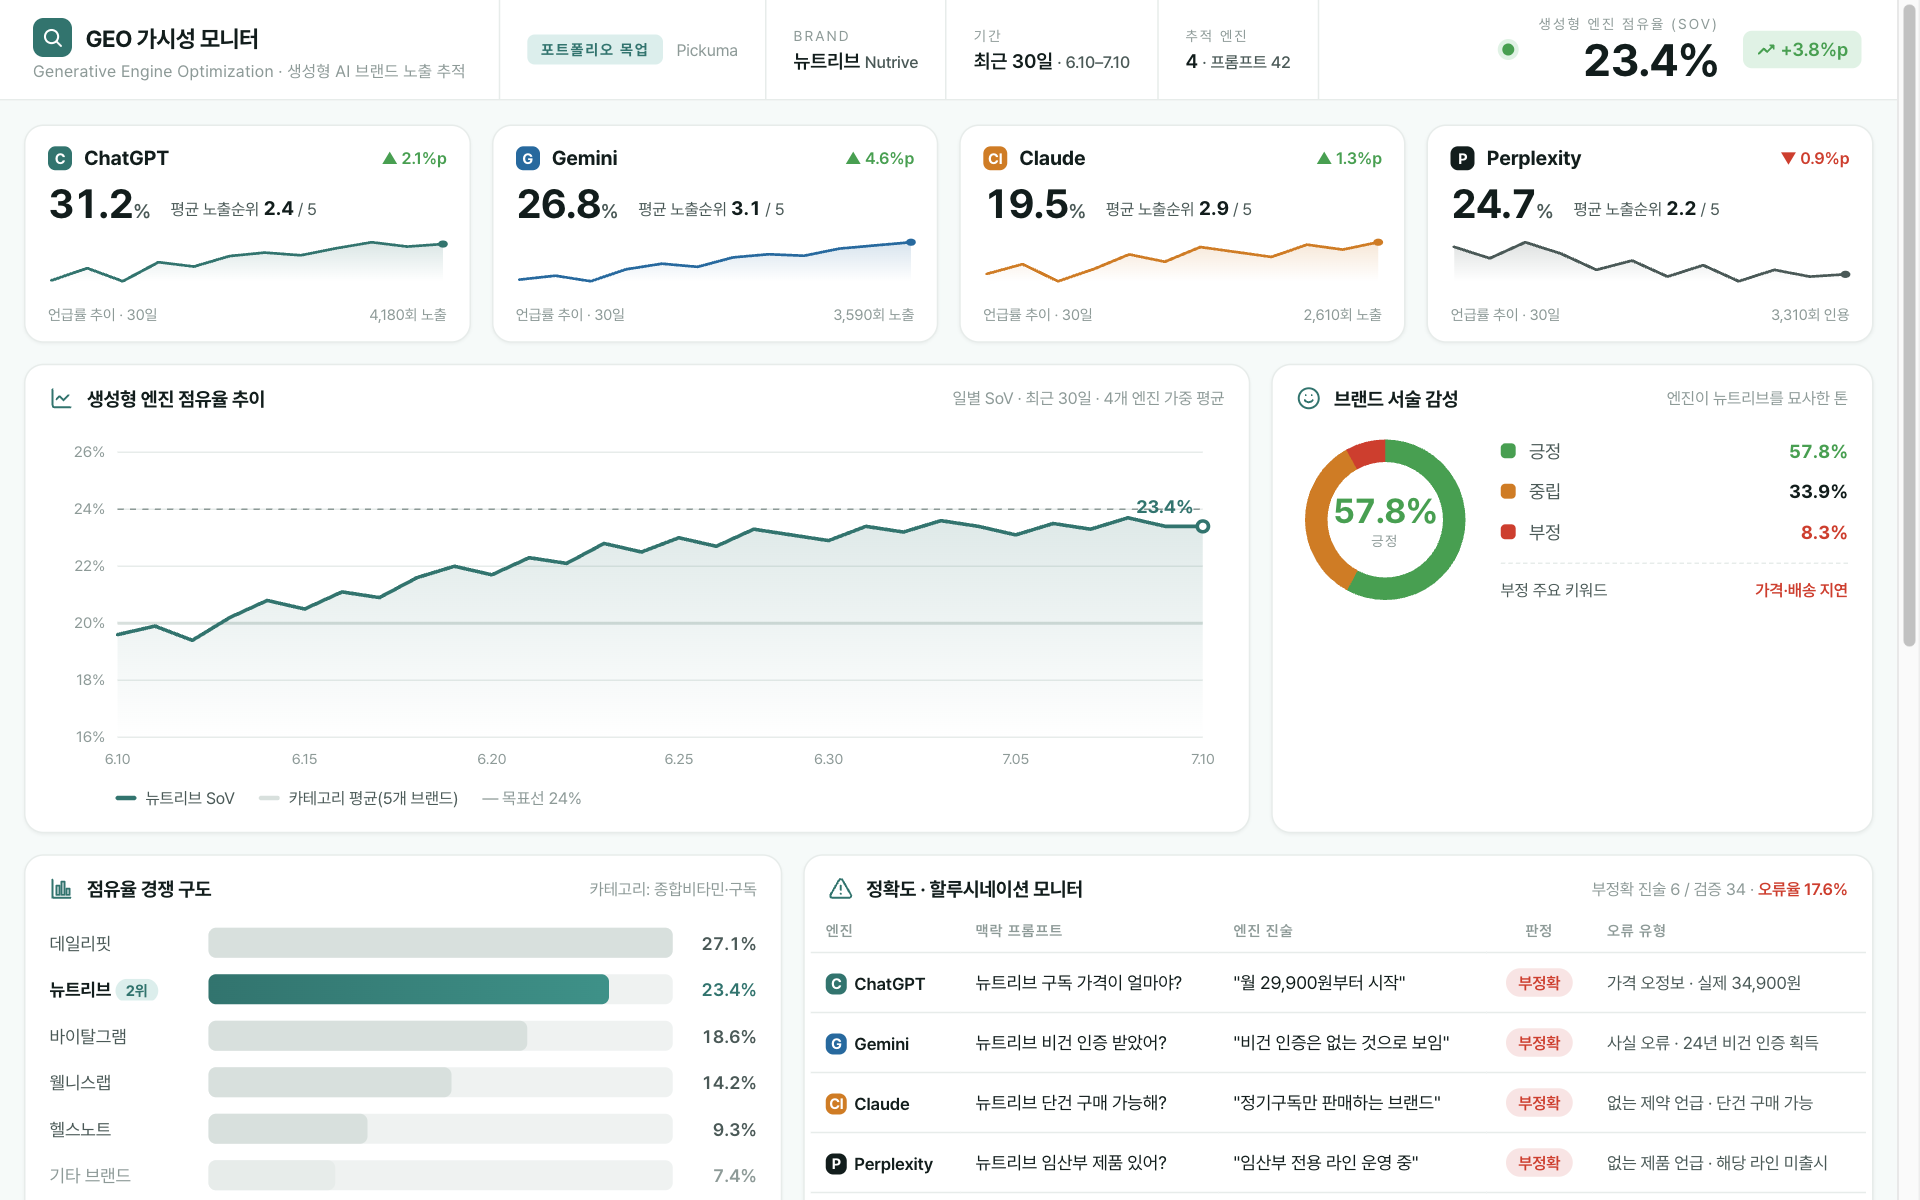Click the Gemini sparkline trend chart
The width and height of the screenshot is (1920, 1200).
[715, 262]
